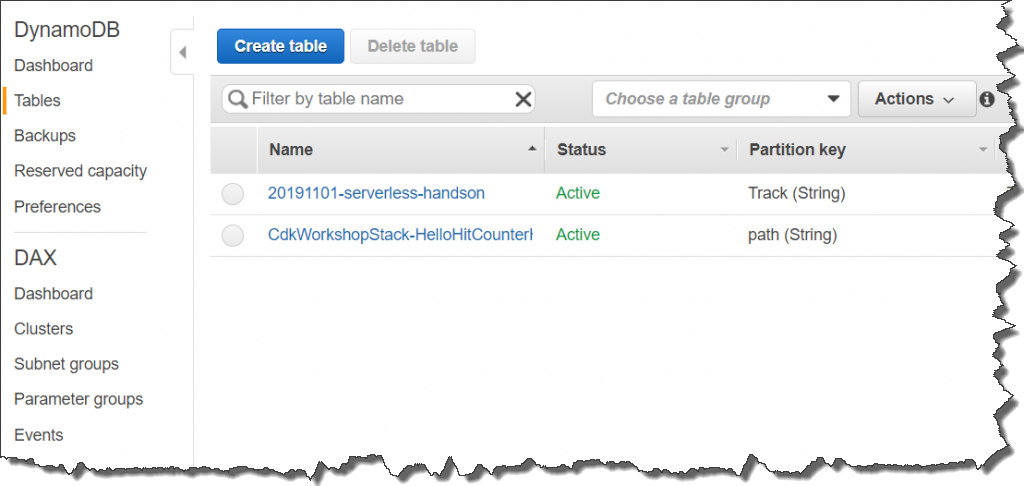
Task: Open the Partition key column sort arrow
Action: (x=983, y=150)
